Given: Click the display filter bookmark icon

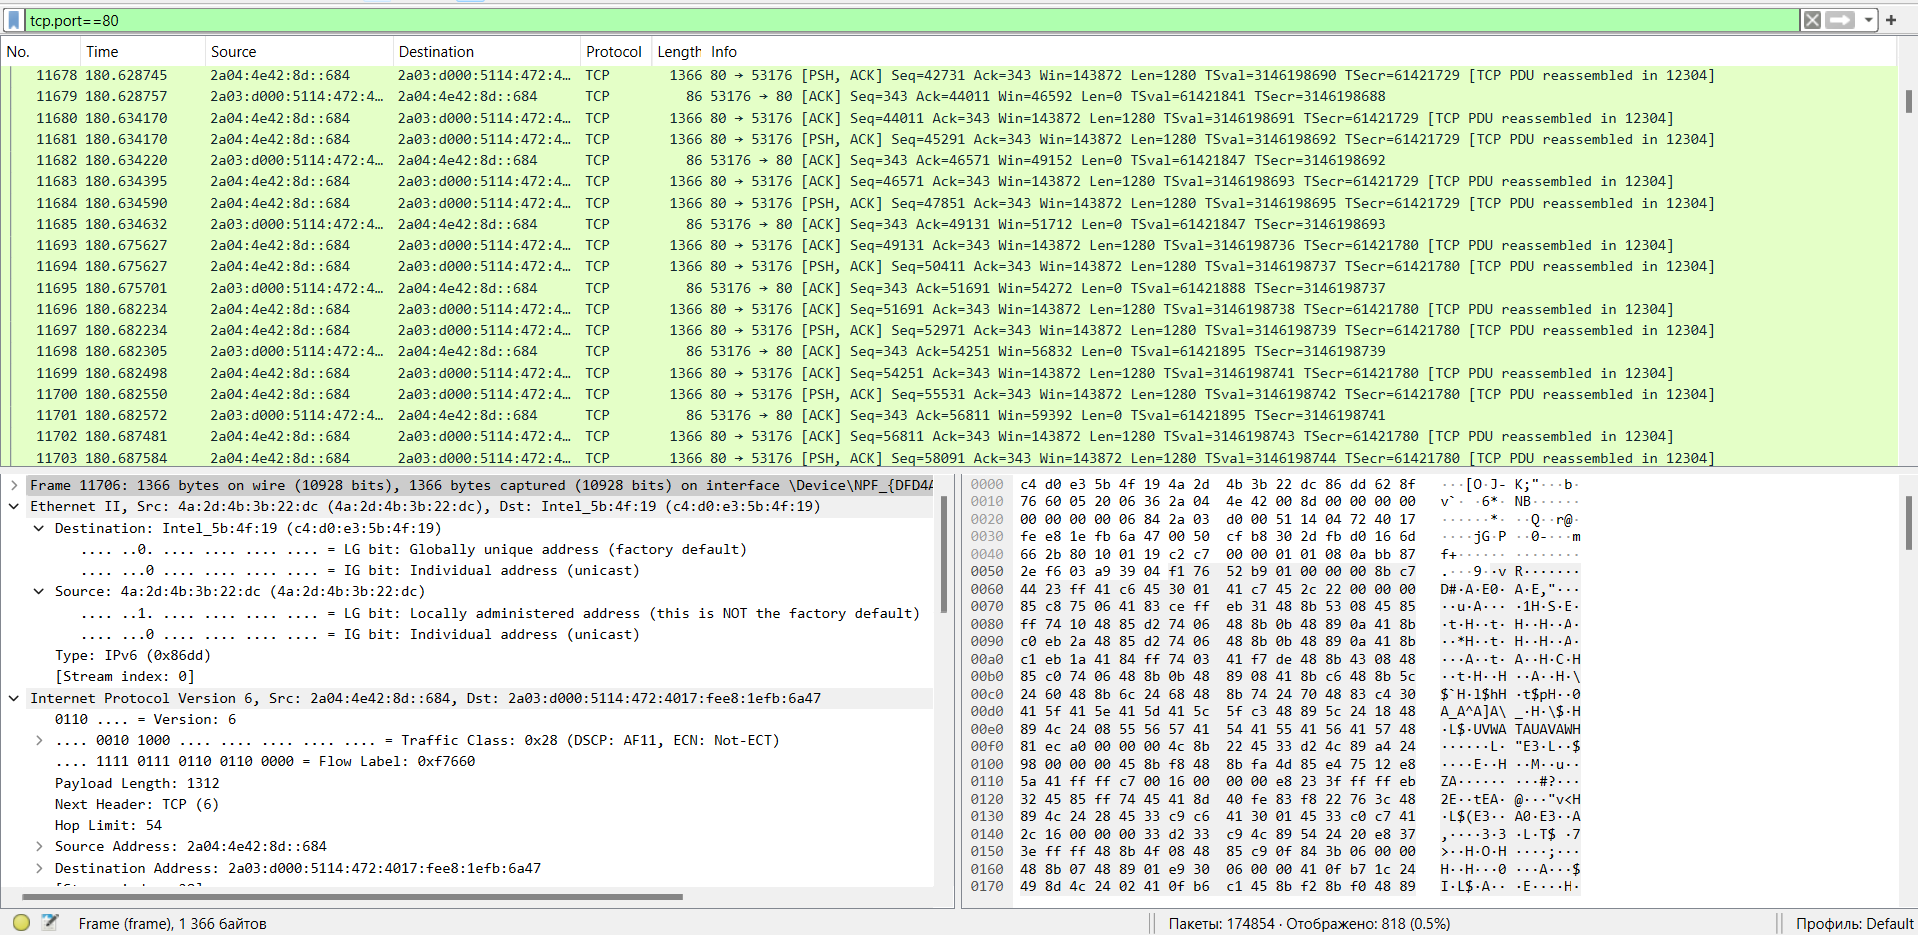Looking at the screenshot, I should [x=14, y=20].
